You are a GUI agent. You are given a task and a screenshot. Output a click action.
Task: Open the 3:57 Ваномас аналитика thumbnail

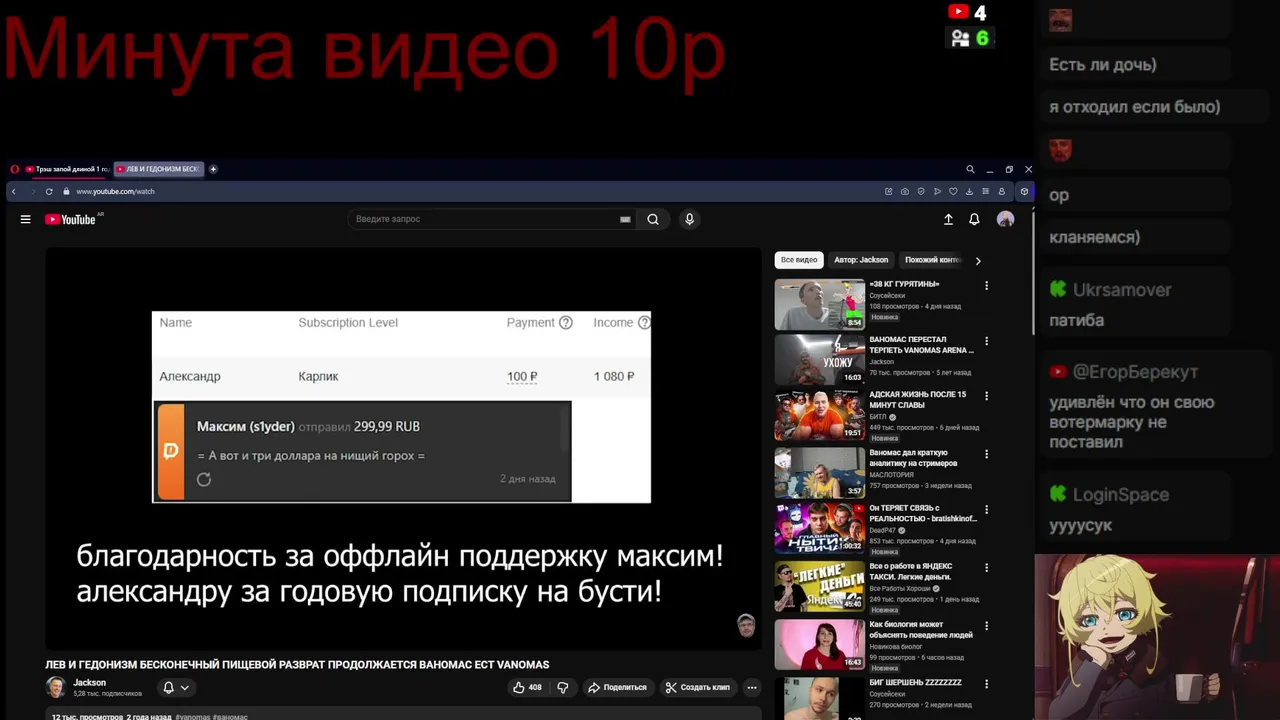coord(820,472)
